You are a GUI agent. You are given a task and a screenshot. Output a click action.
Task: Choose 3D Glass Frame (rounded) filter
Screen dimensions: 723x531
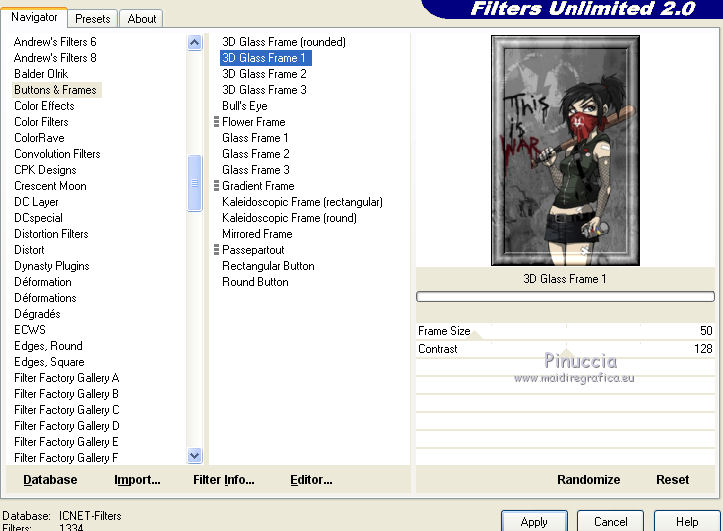click(x=284, y=42)
